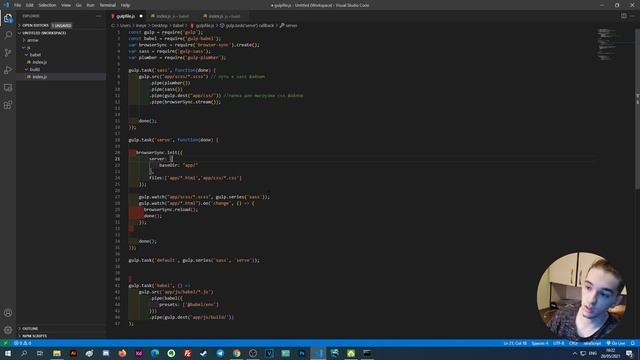Viewport: 640px width, 360px height.
Task: Open the Extensions view
Action: point(8,105)
